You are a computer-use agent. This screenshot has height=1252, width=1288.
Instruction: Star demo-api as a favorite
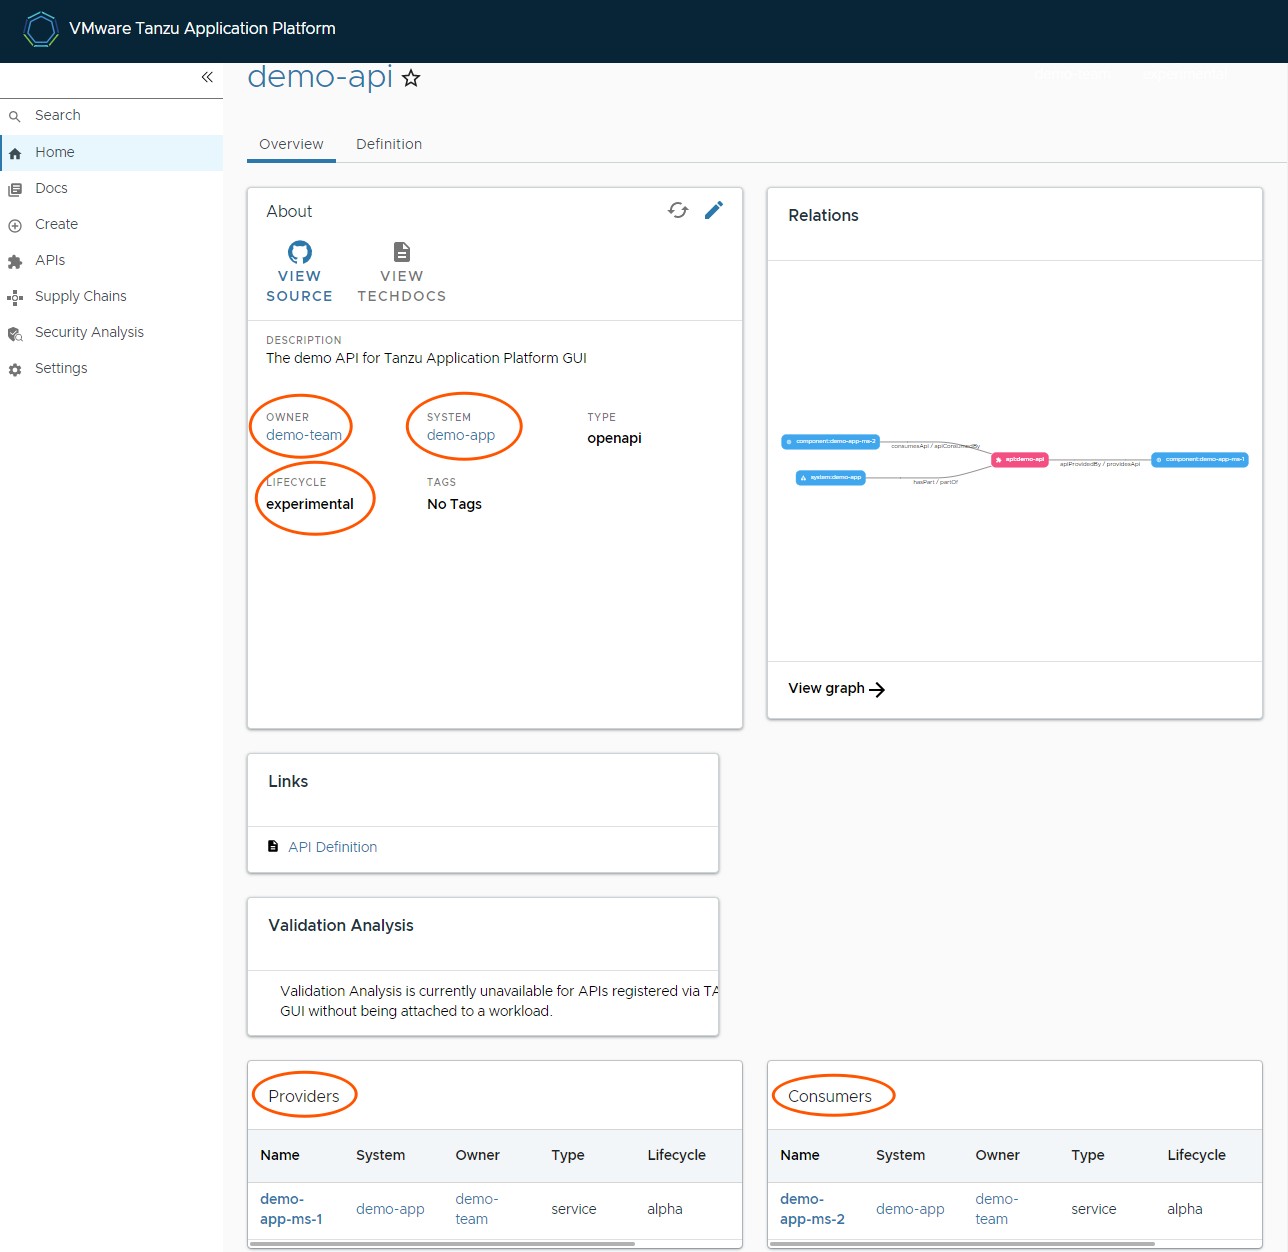click(411, 78)
